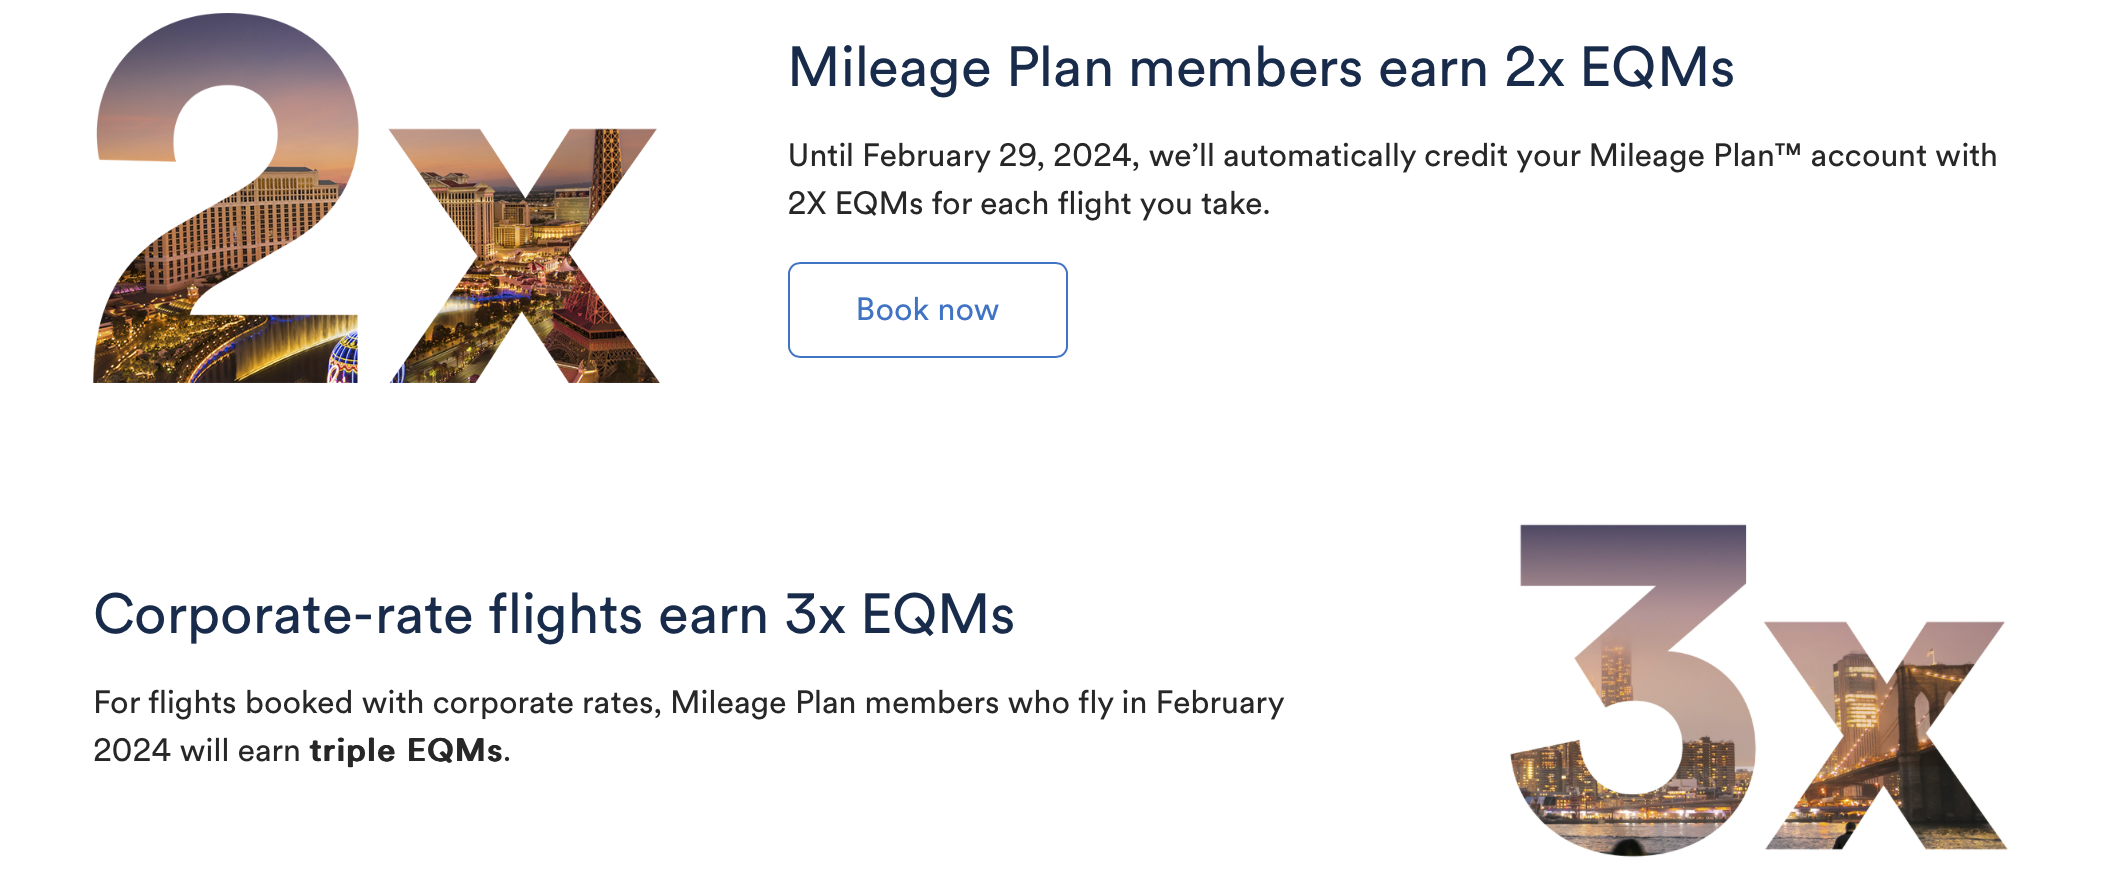Click the 2X EQMs for each flight line
The height and width of the screenshot is (882, 2108).
tap(1029, 203)
